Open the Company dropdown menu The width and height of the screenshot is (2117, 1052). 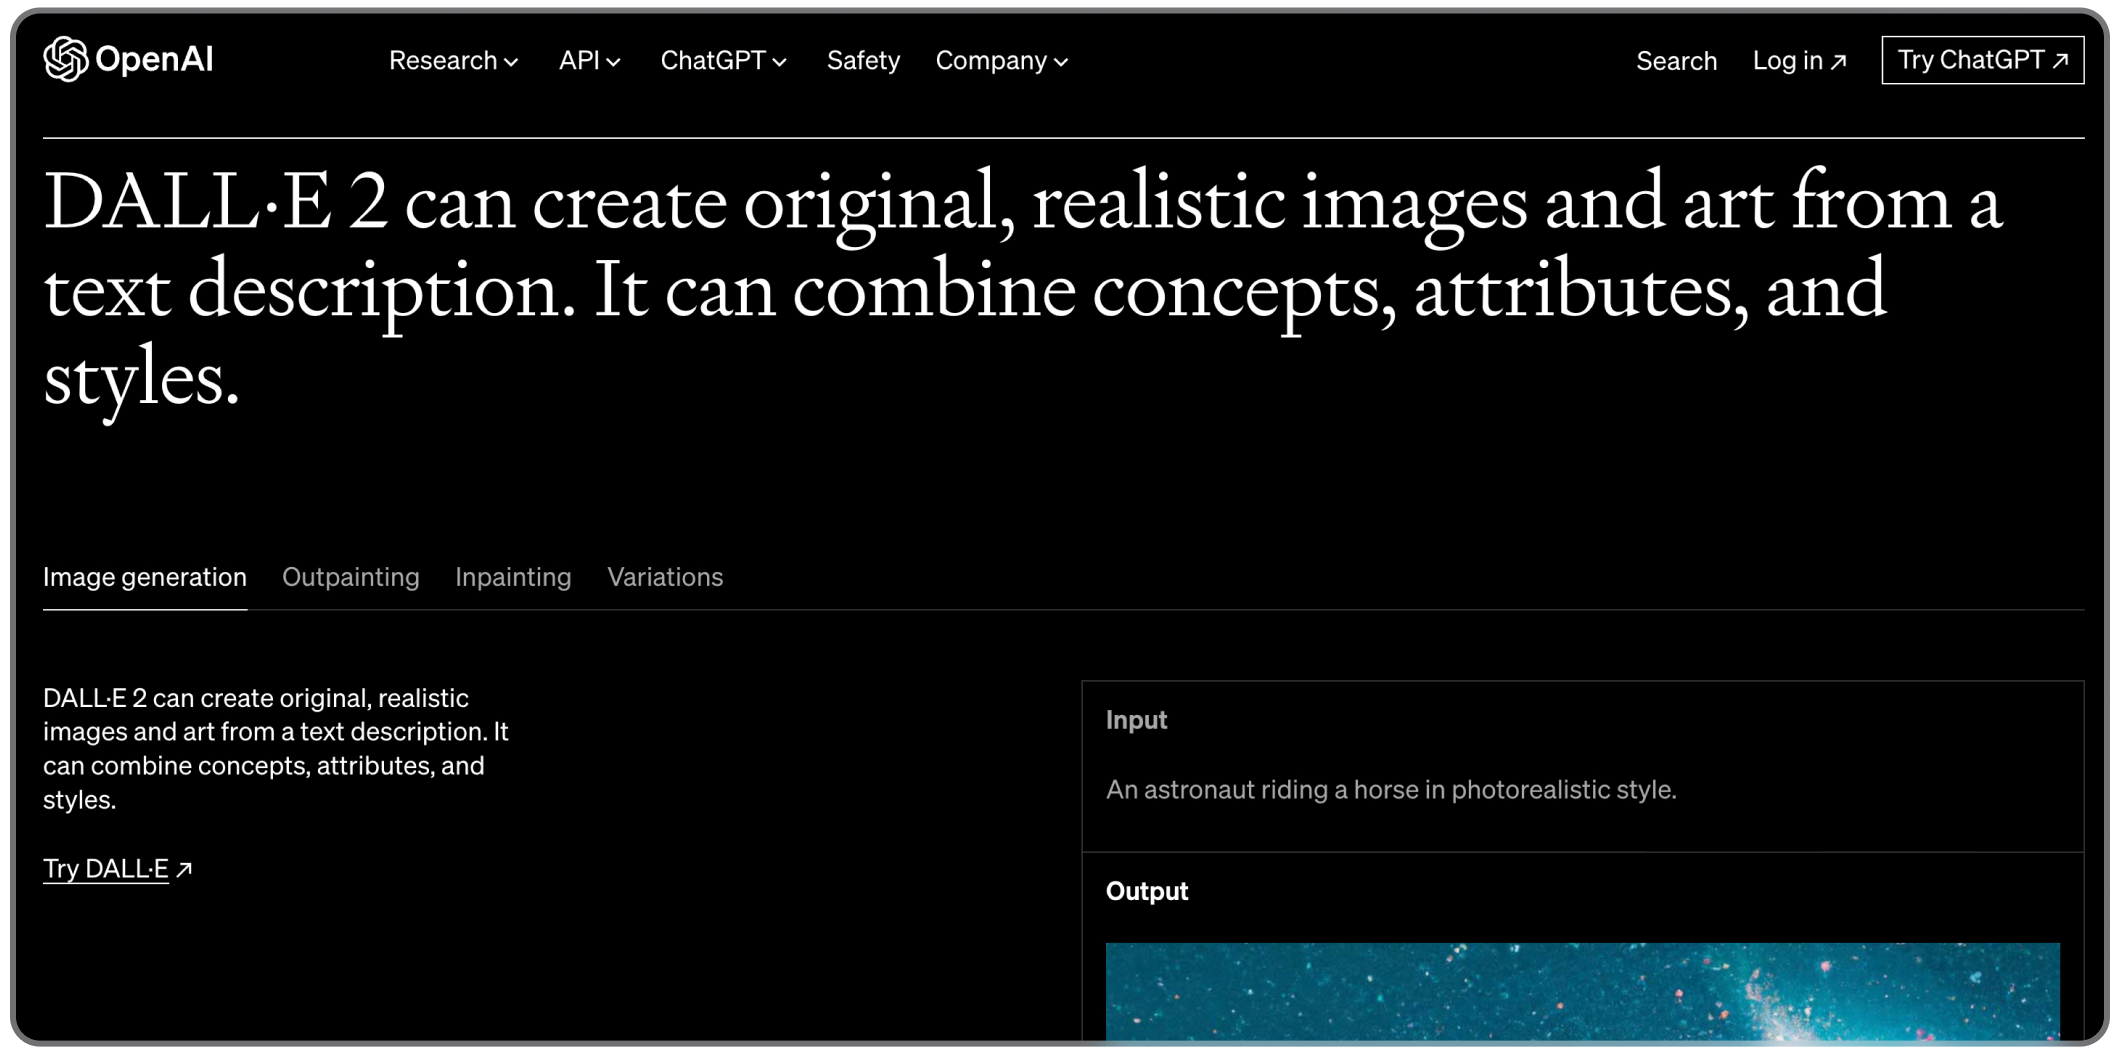click(x=1002, y=61)
